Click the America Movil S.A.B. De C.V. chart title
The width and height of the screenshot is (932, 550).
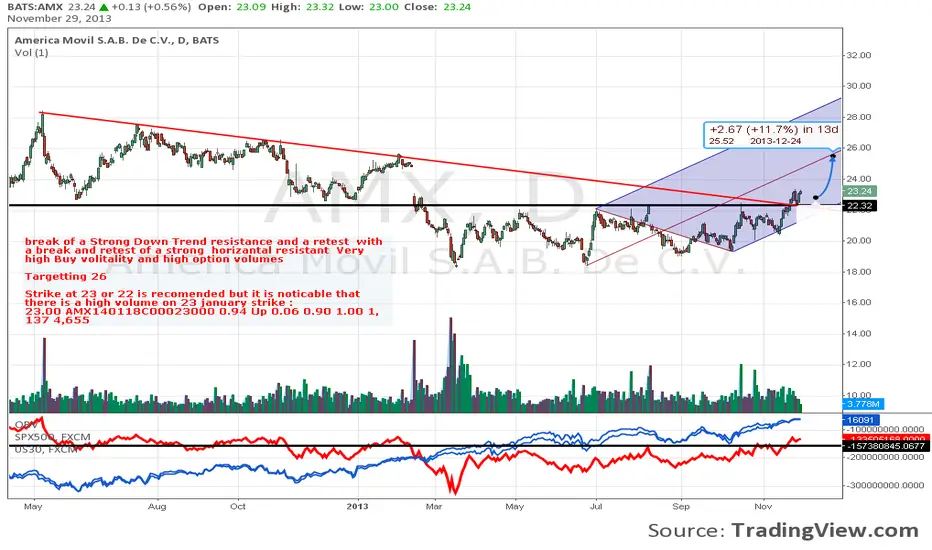coord(116,40)
